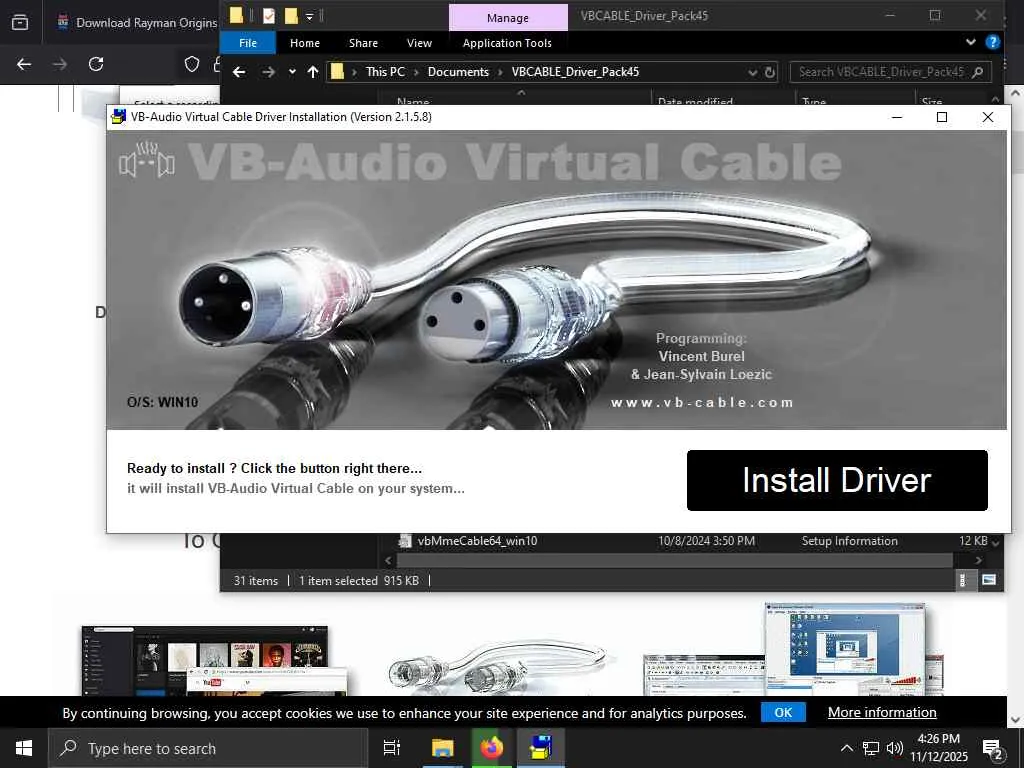Click Explorer horizontal scrollbar right arrow
Image resolution: width=1024 pixels, height=768 pixels.
pyautogui.click(x=978, y=560)
